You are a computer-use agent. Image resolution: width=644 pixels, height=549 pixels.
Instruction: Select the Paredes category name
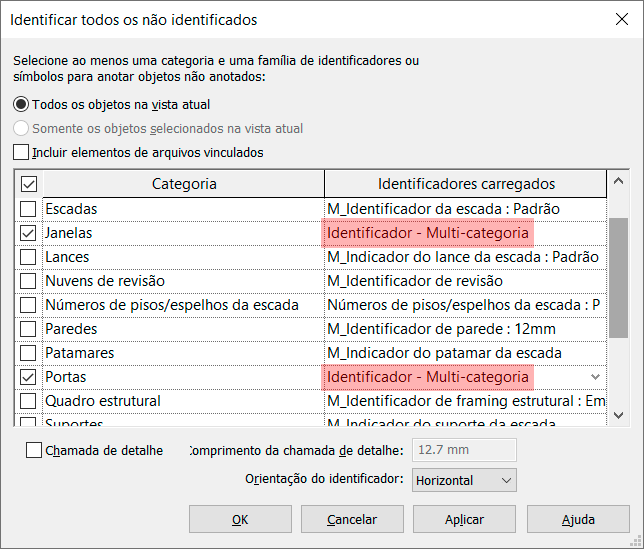coord(71,329)
